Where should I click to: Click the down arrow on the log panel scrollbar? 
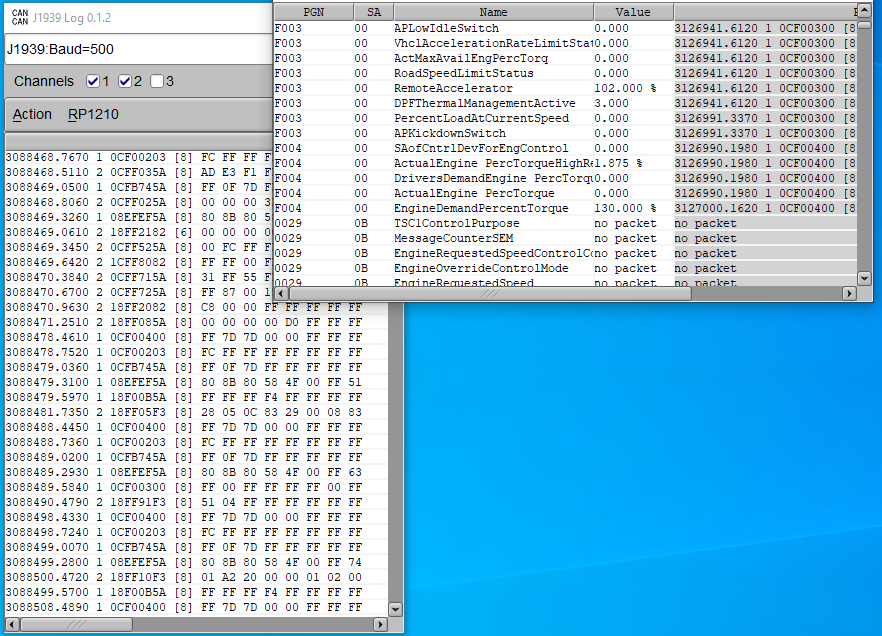point(395,608)
